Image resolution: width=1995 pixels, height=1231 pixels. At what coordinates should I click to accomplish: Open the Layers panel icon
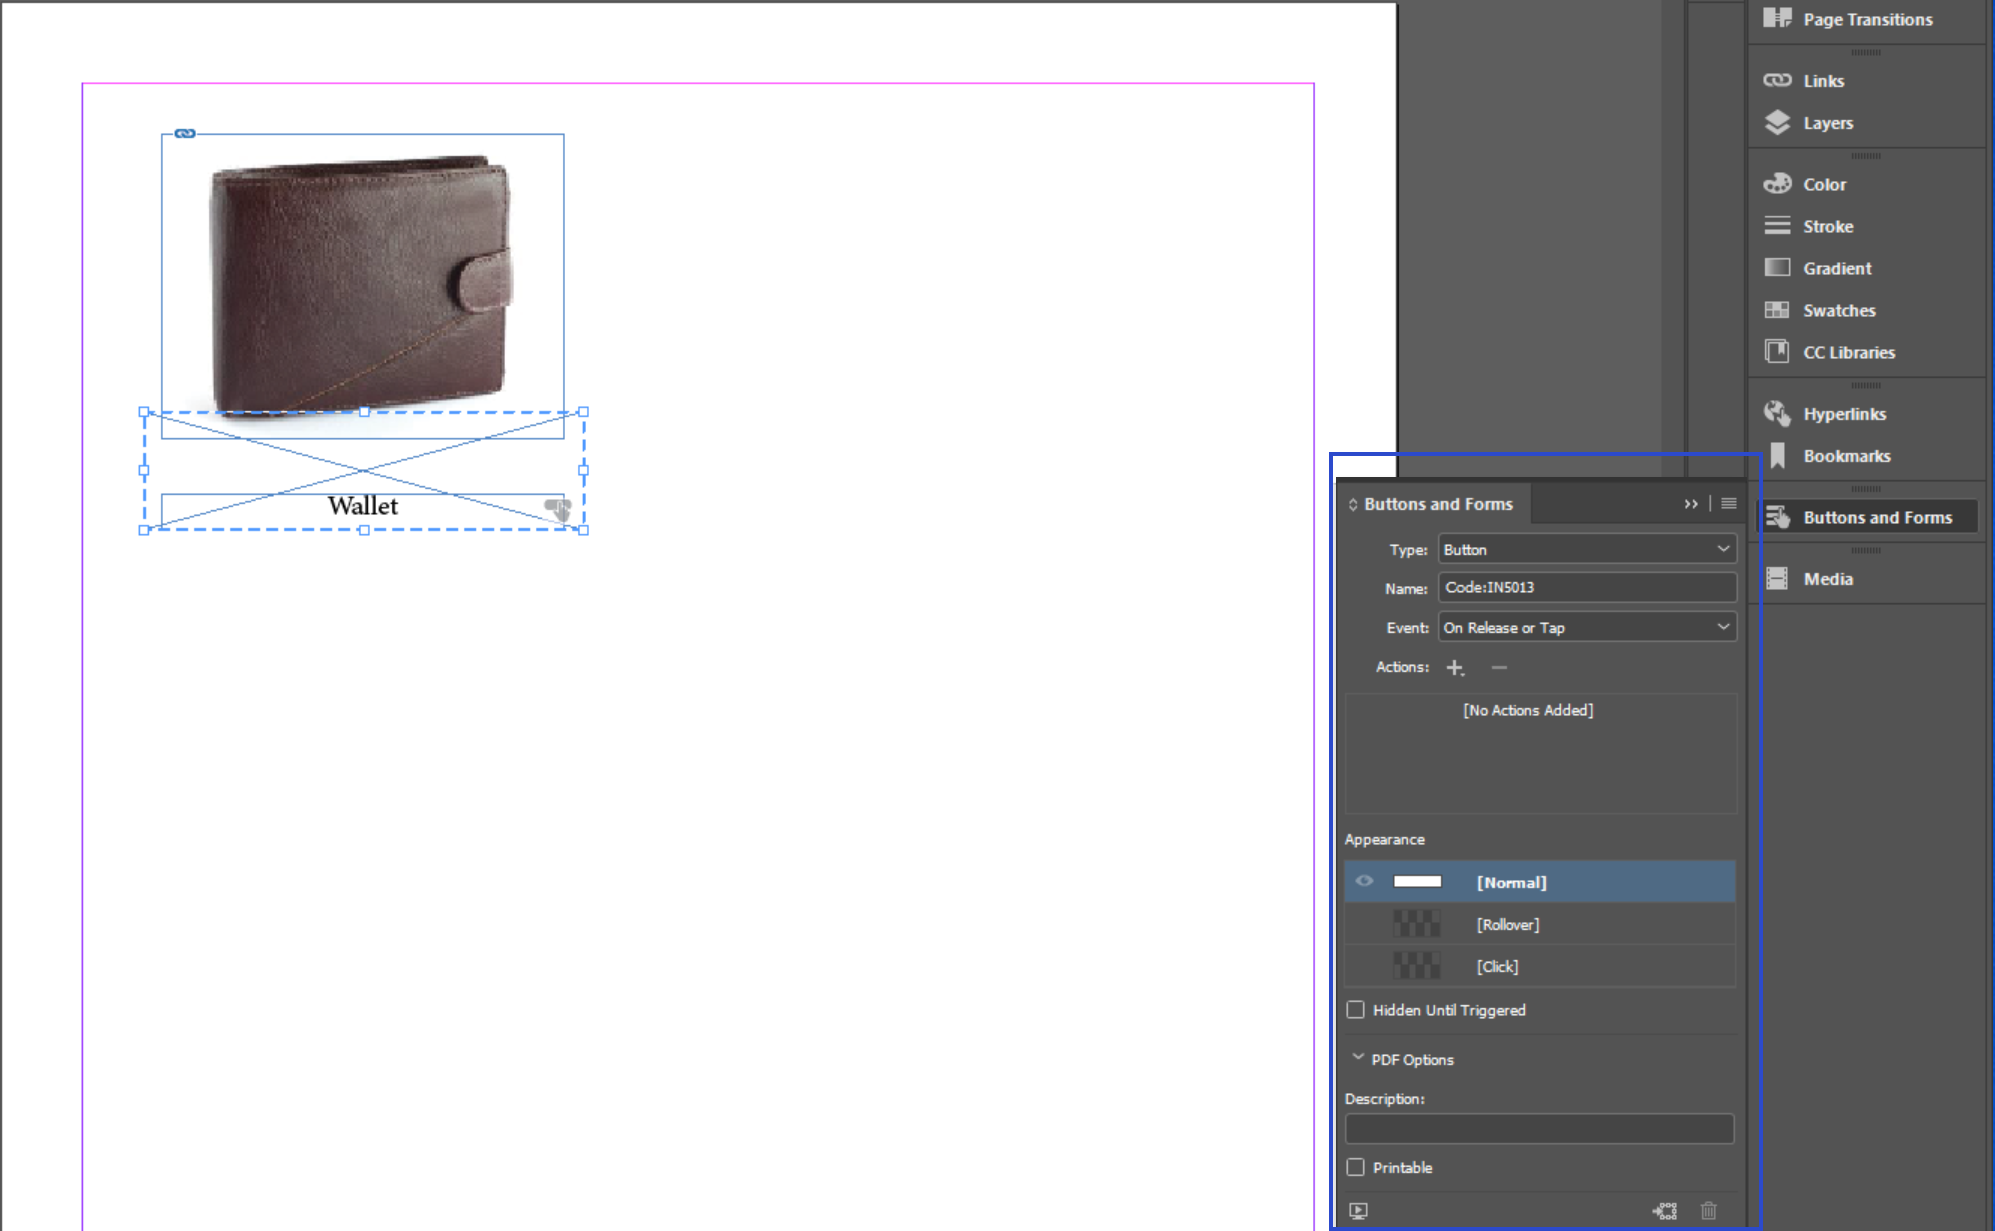(1777, 122)
